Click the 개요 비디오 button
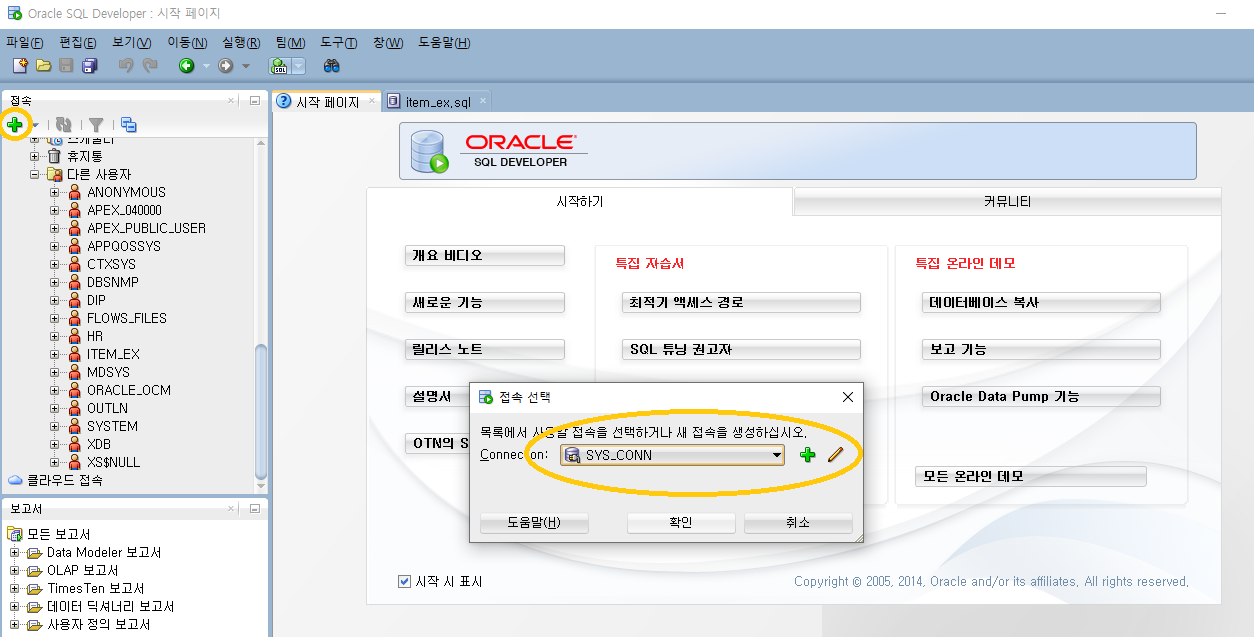1254x637 pixels. tap(485, 255)
